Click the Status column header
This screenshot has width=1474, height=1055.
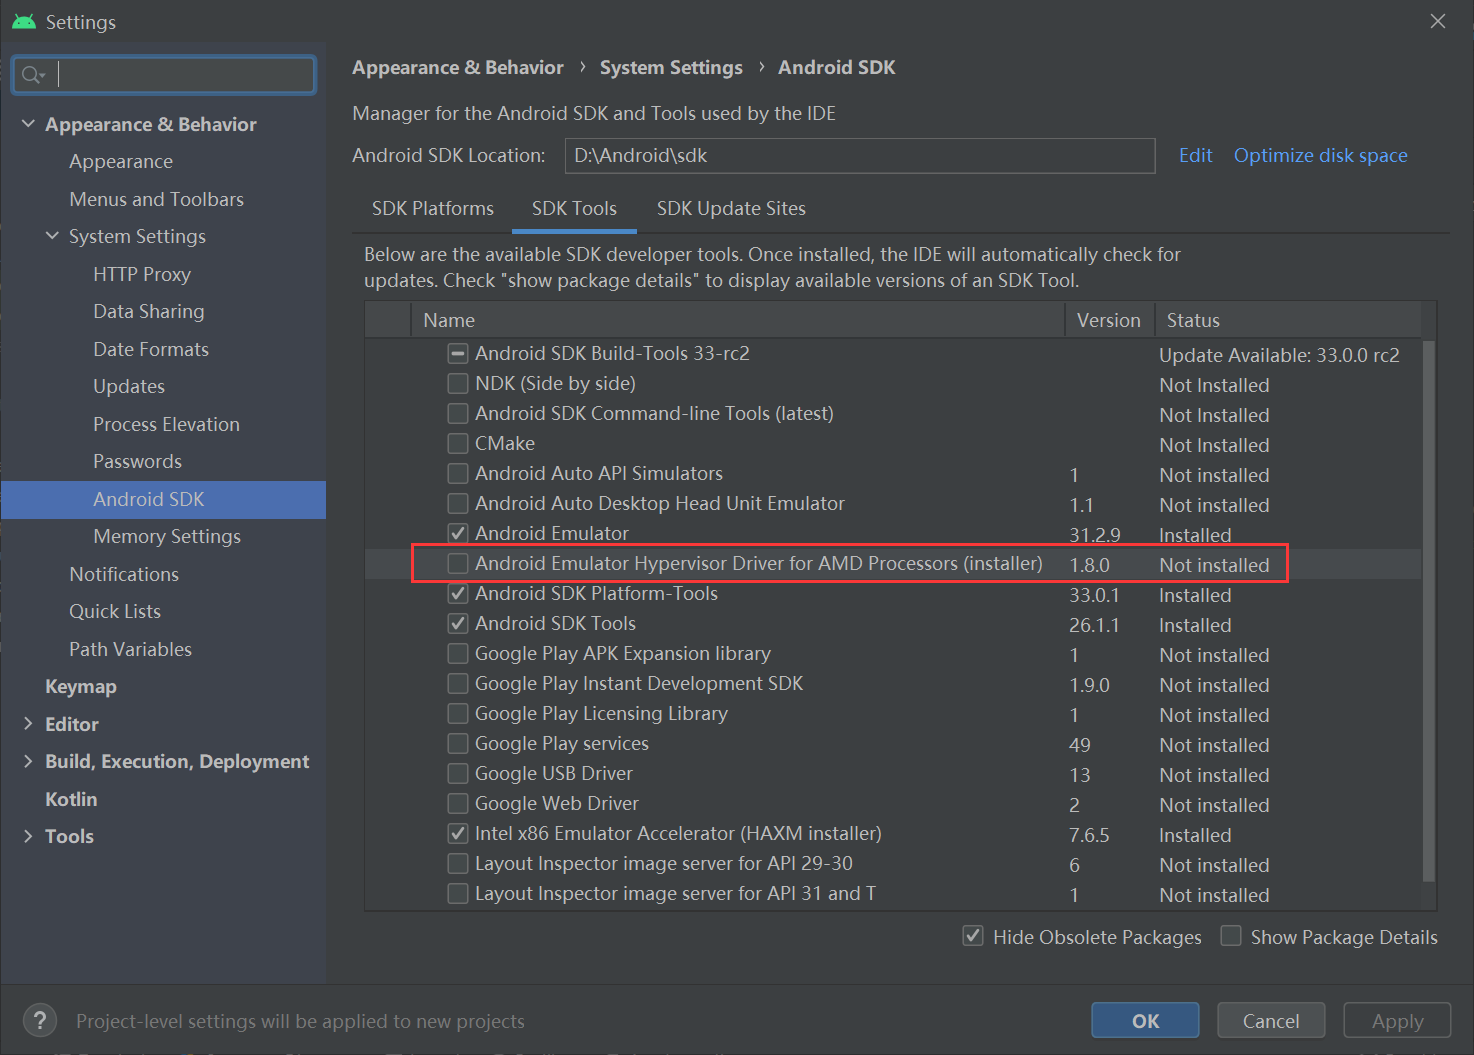(x=1288, y=320)
